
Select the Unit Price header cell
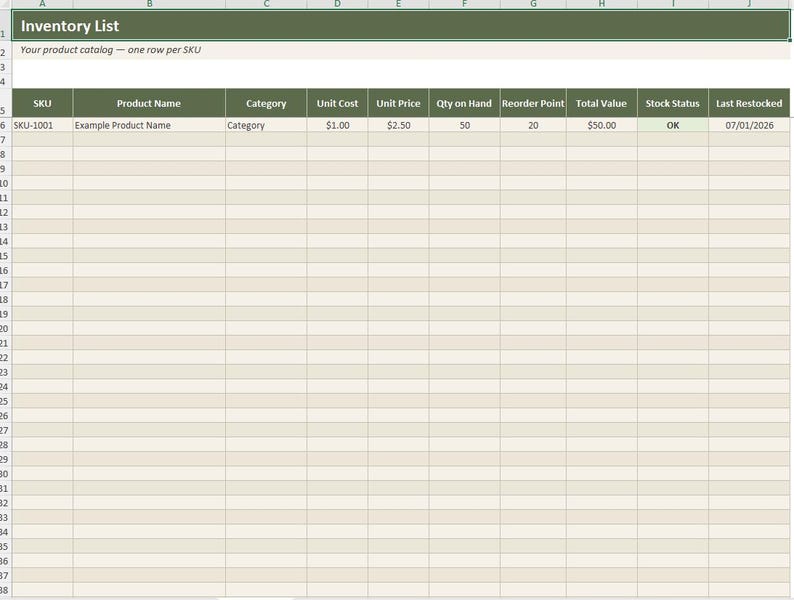(399, 103)
